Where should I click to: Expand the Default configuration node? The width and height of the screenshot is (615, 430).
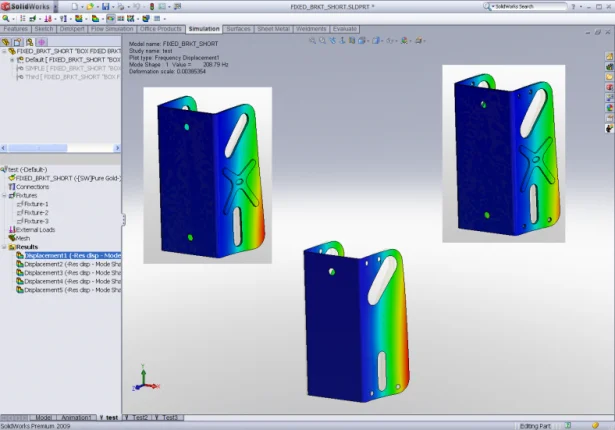click(13, 60)
